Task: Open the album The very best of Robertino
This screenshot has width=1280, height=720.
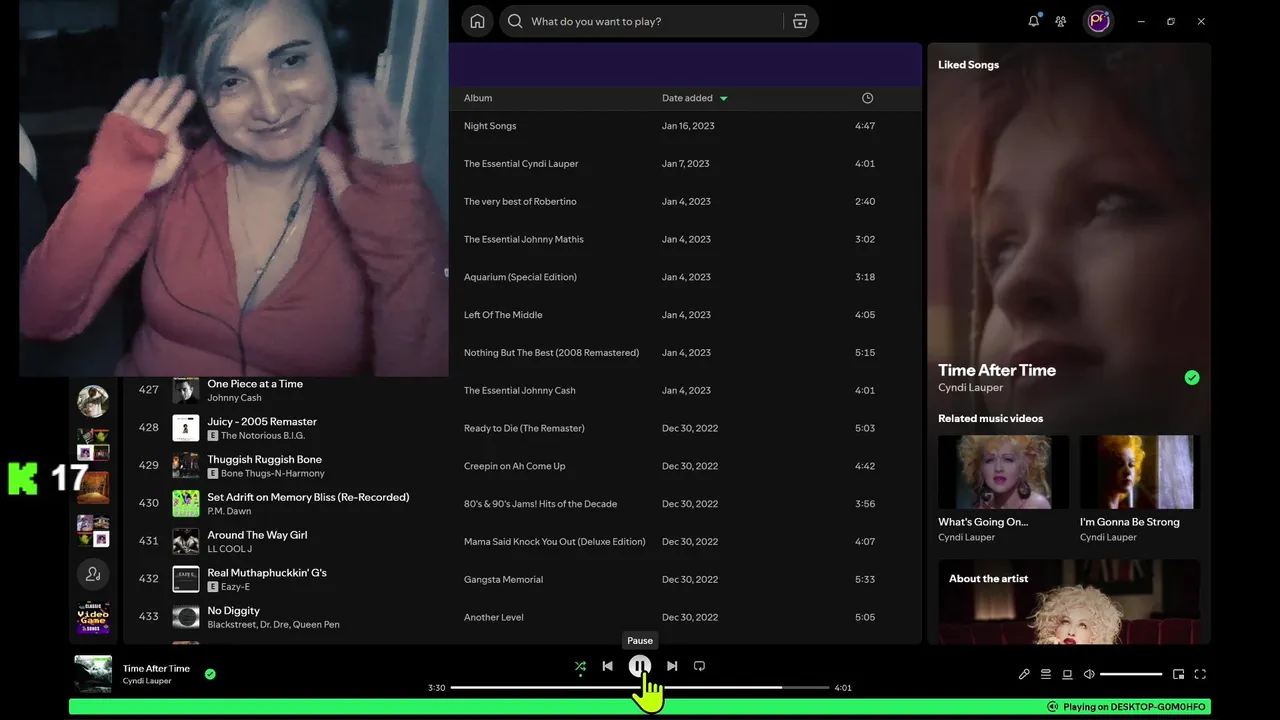Action: pyautogui.click(x=520, y=202)
